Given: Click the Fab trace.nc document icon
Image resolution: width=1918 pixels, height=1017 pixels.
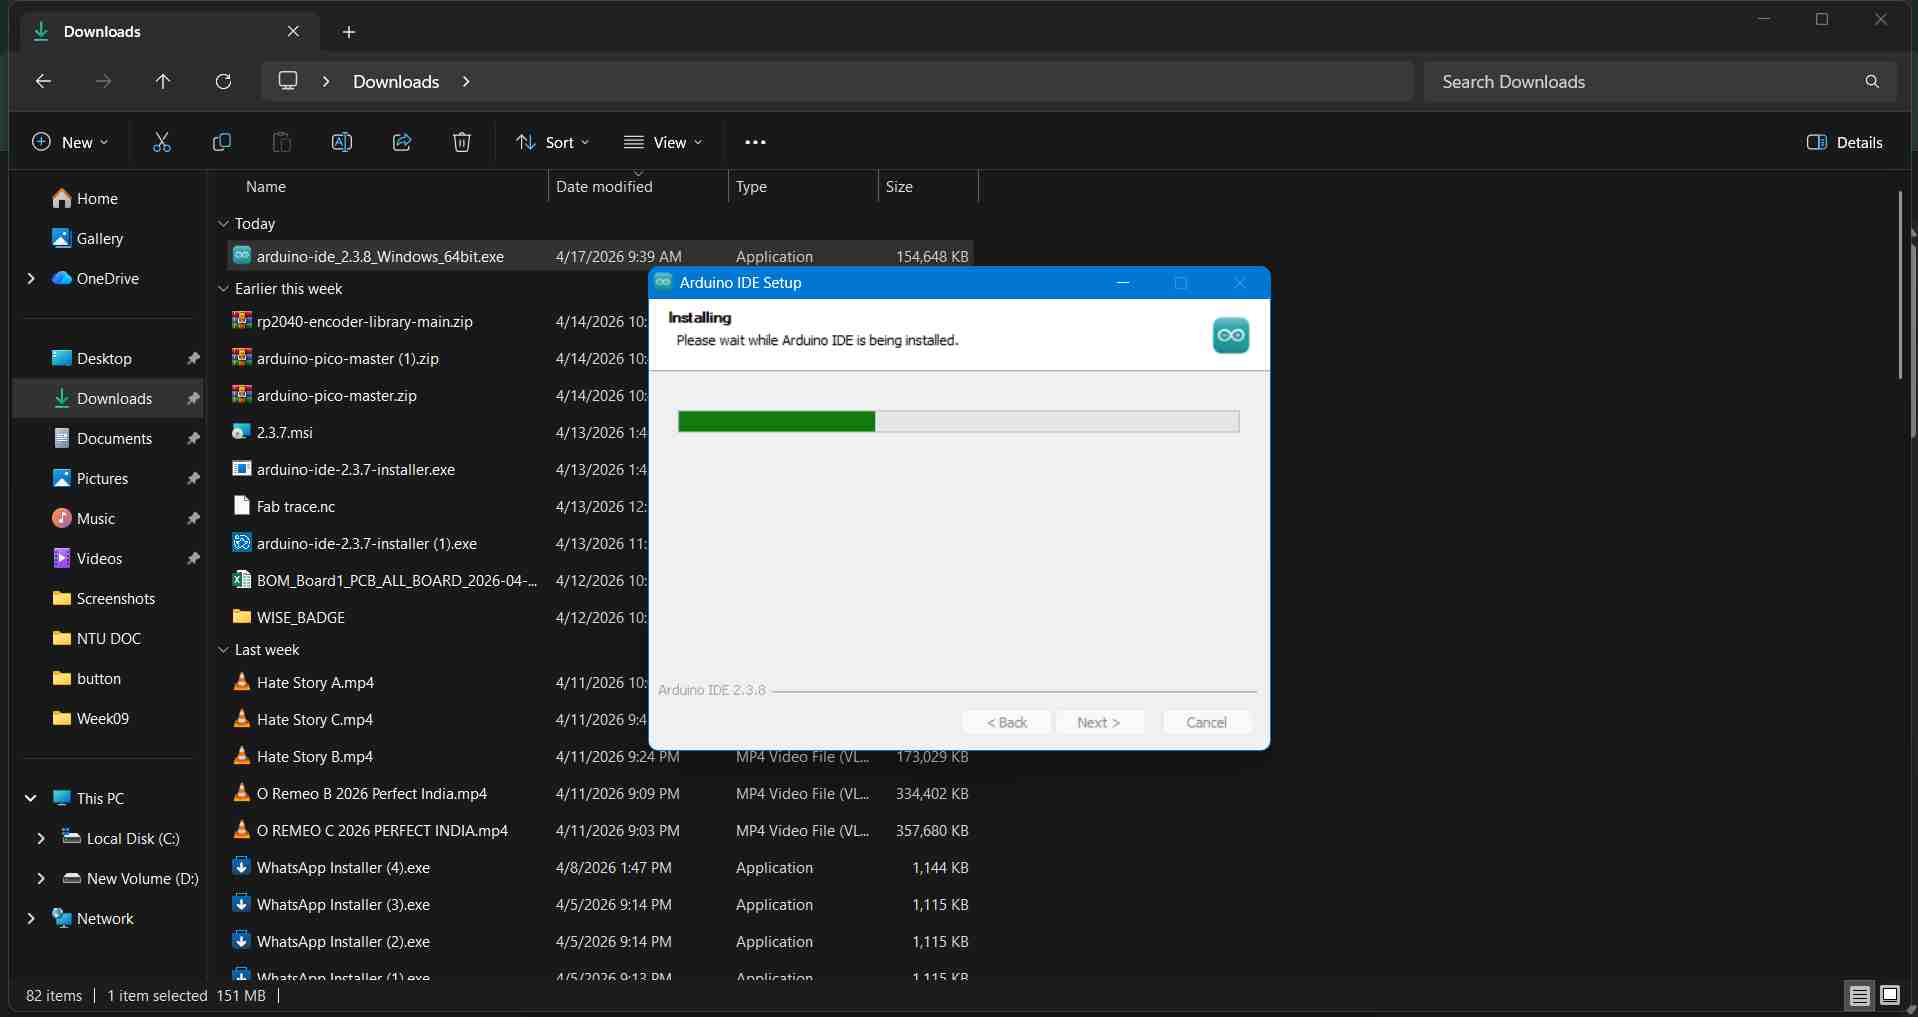Looking at the screenshot, I should tap(241, 505).
